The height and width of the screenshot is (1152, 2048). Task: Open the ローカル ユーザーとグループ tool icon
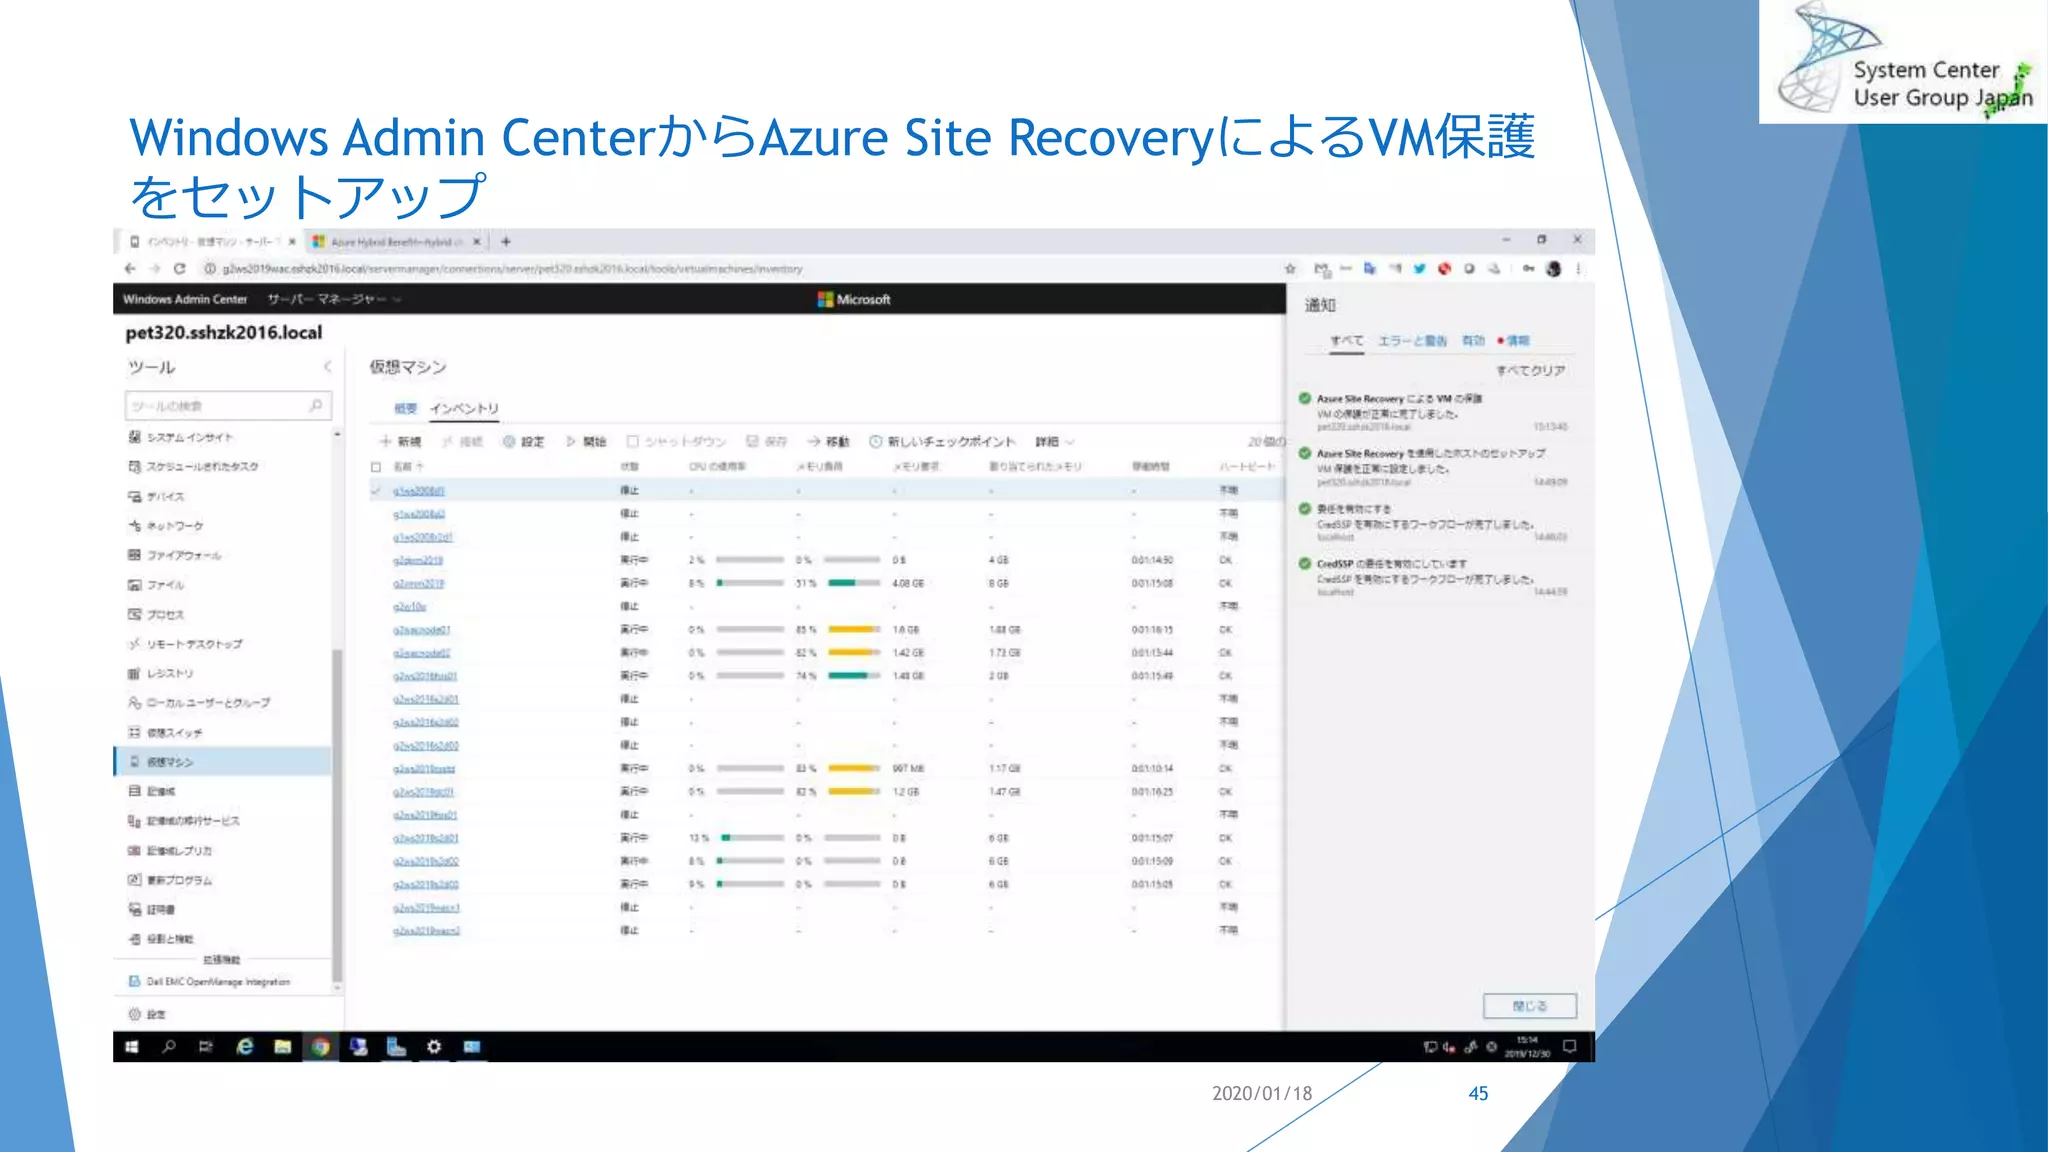[134, 702]
